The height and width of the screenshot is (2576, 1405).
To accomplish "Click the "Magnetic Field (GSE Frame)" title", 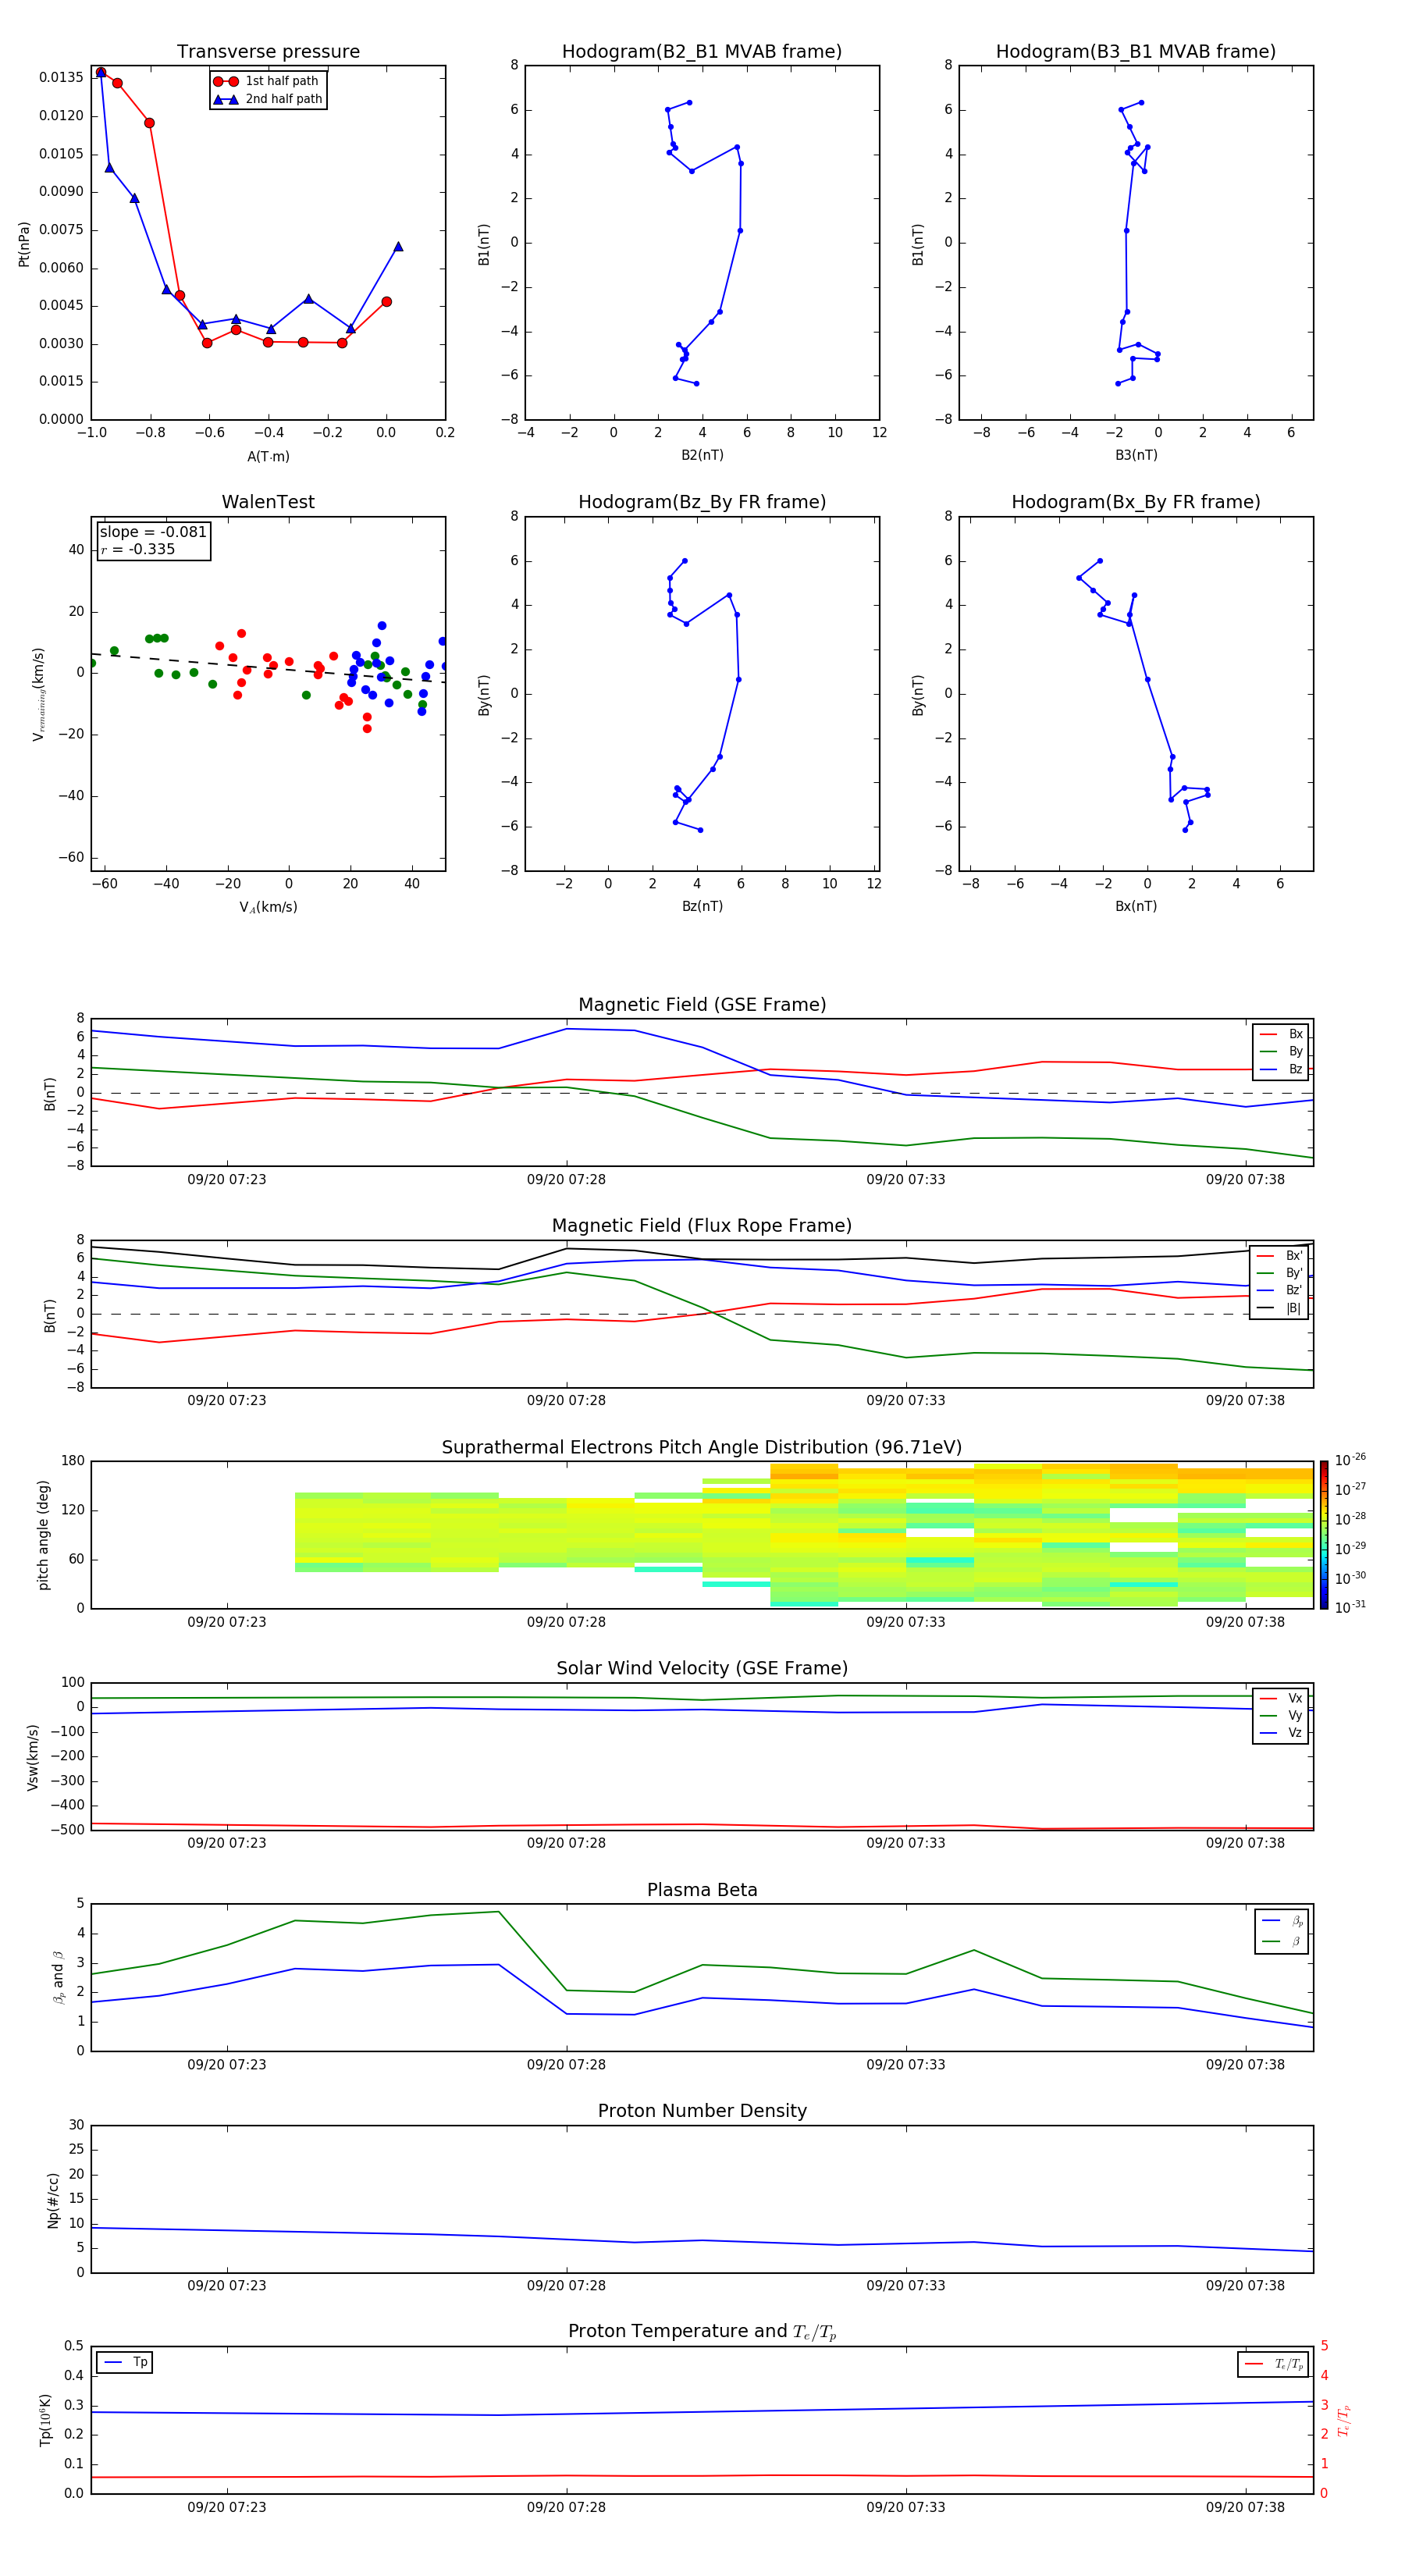I will click(702, 1005).
